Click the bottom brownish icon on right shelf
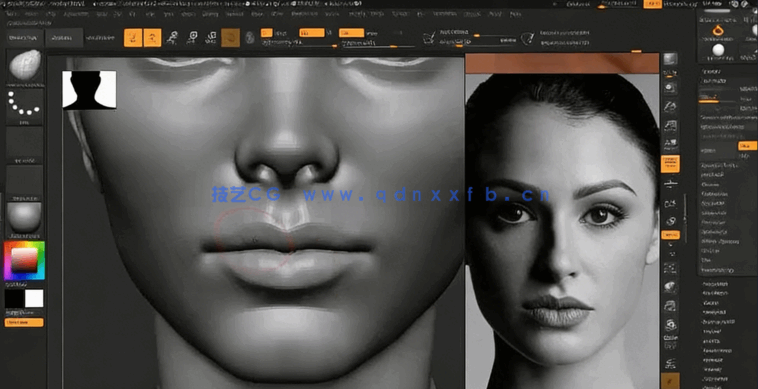 [670, 381]
